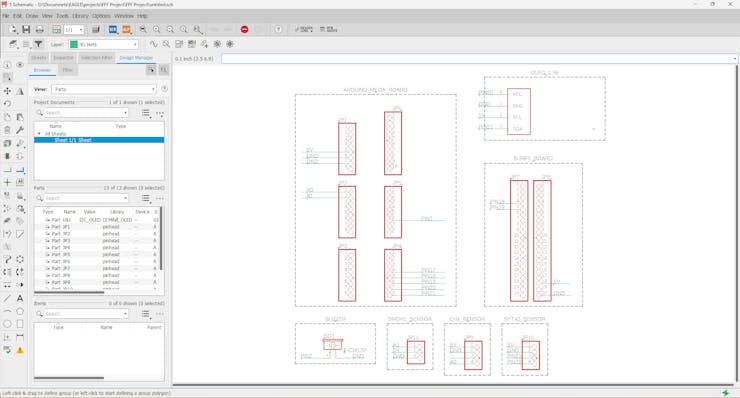Open the Library menu
This screenshot has height=398, width=740.
[80, 16]
